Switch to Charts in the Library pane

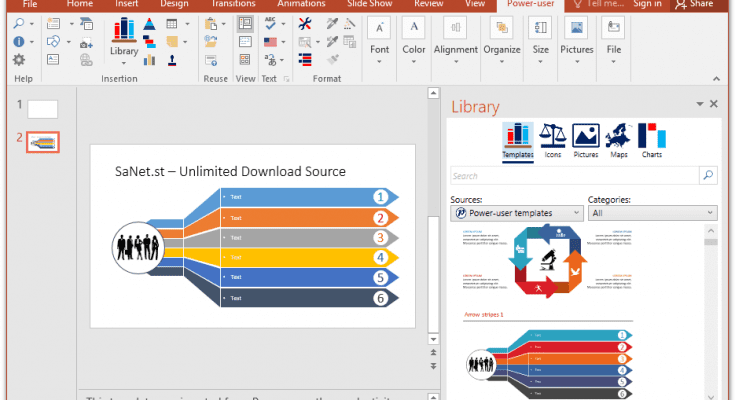651,141
